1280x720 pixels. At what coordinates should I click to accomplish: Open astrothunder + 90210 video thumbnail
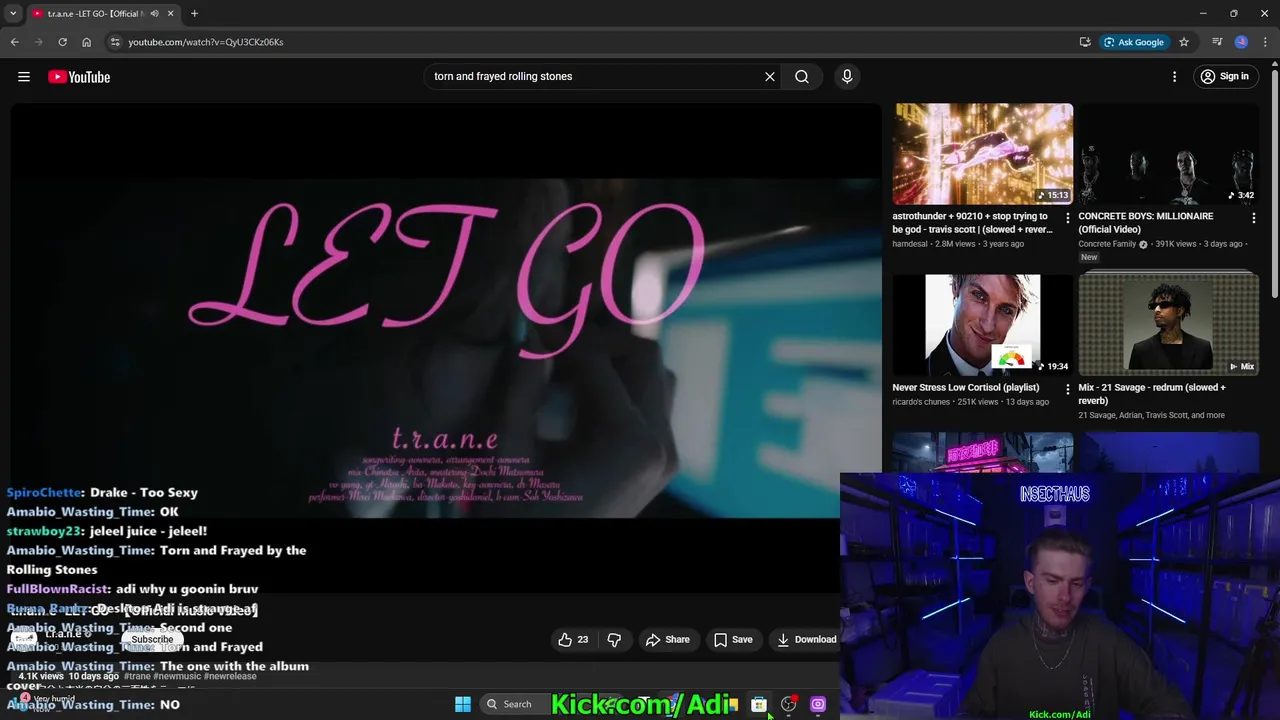click(983, 154)
